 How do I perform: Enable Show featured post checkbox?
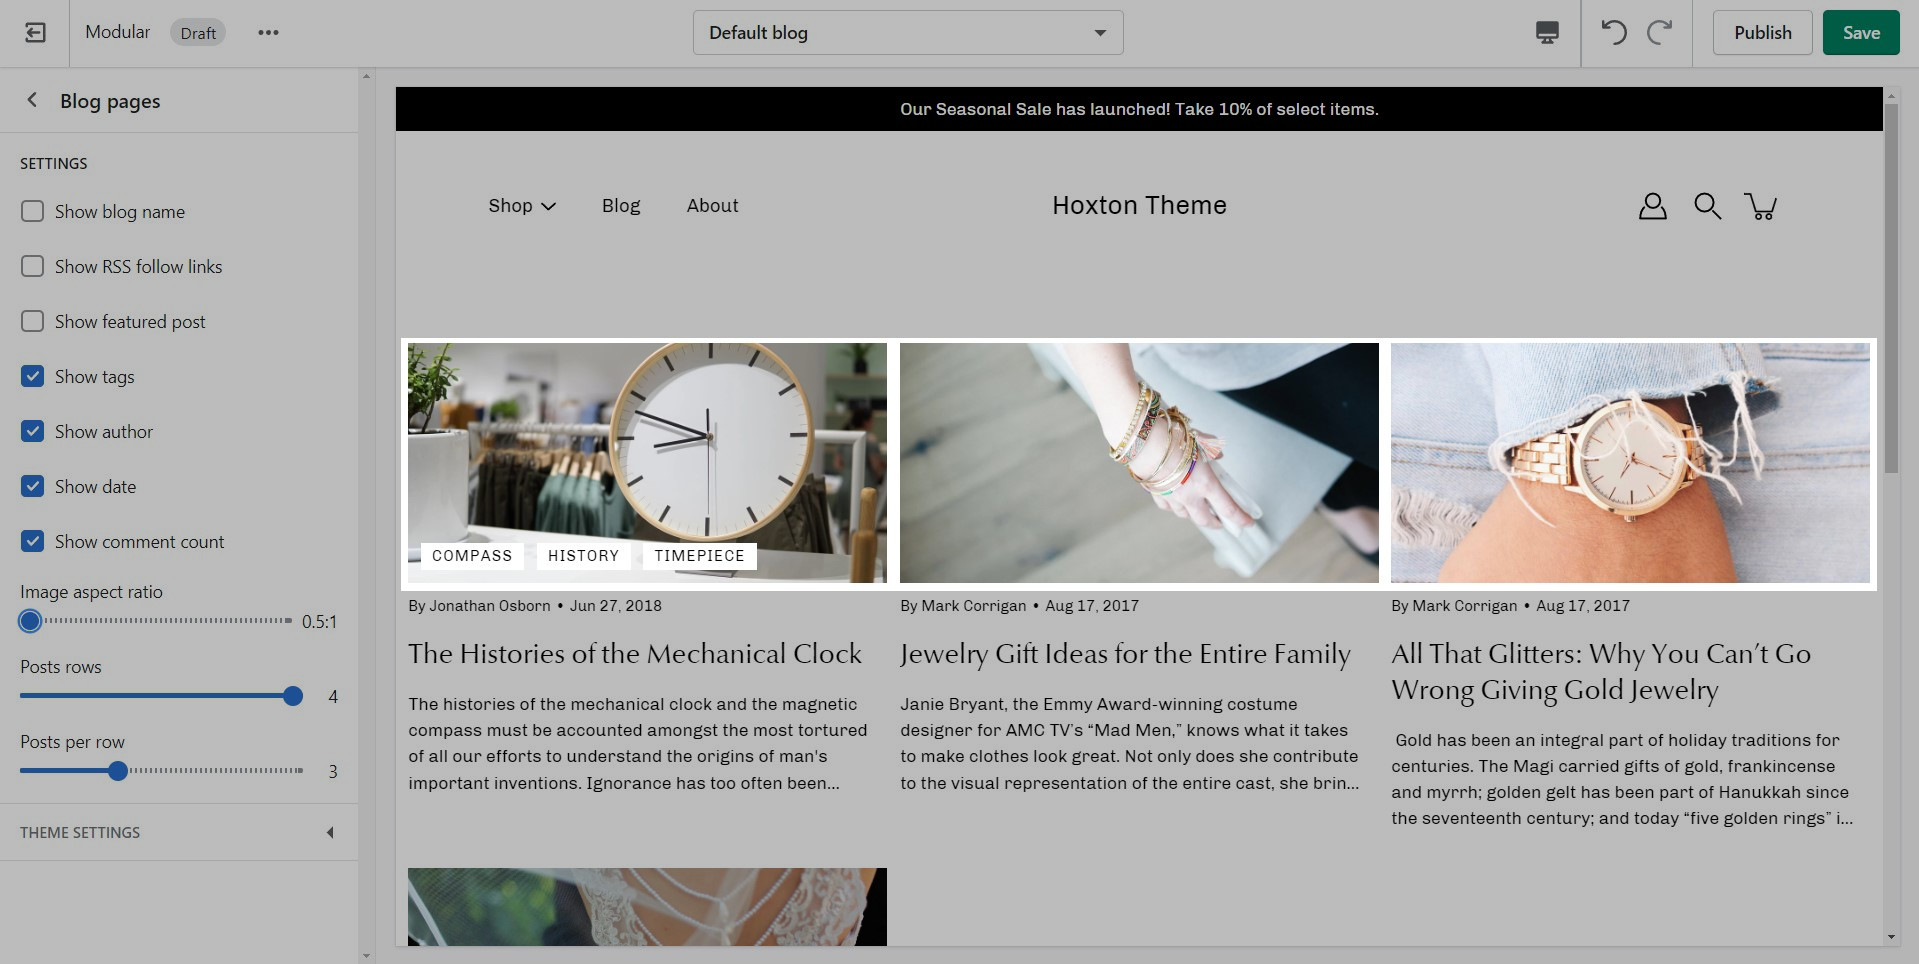tap(33, 322)
